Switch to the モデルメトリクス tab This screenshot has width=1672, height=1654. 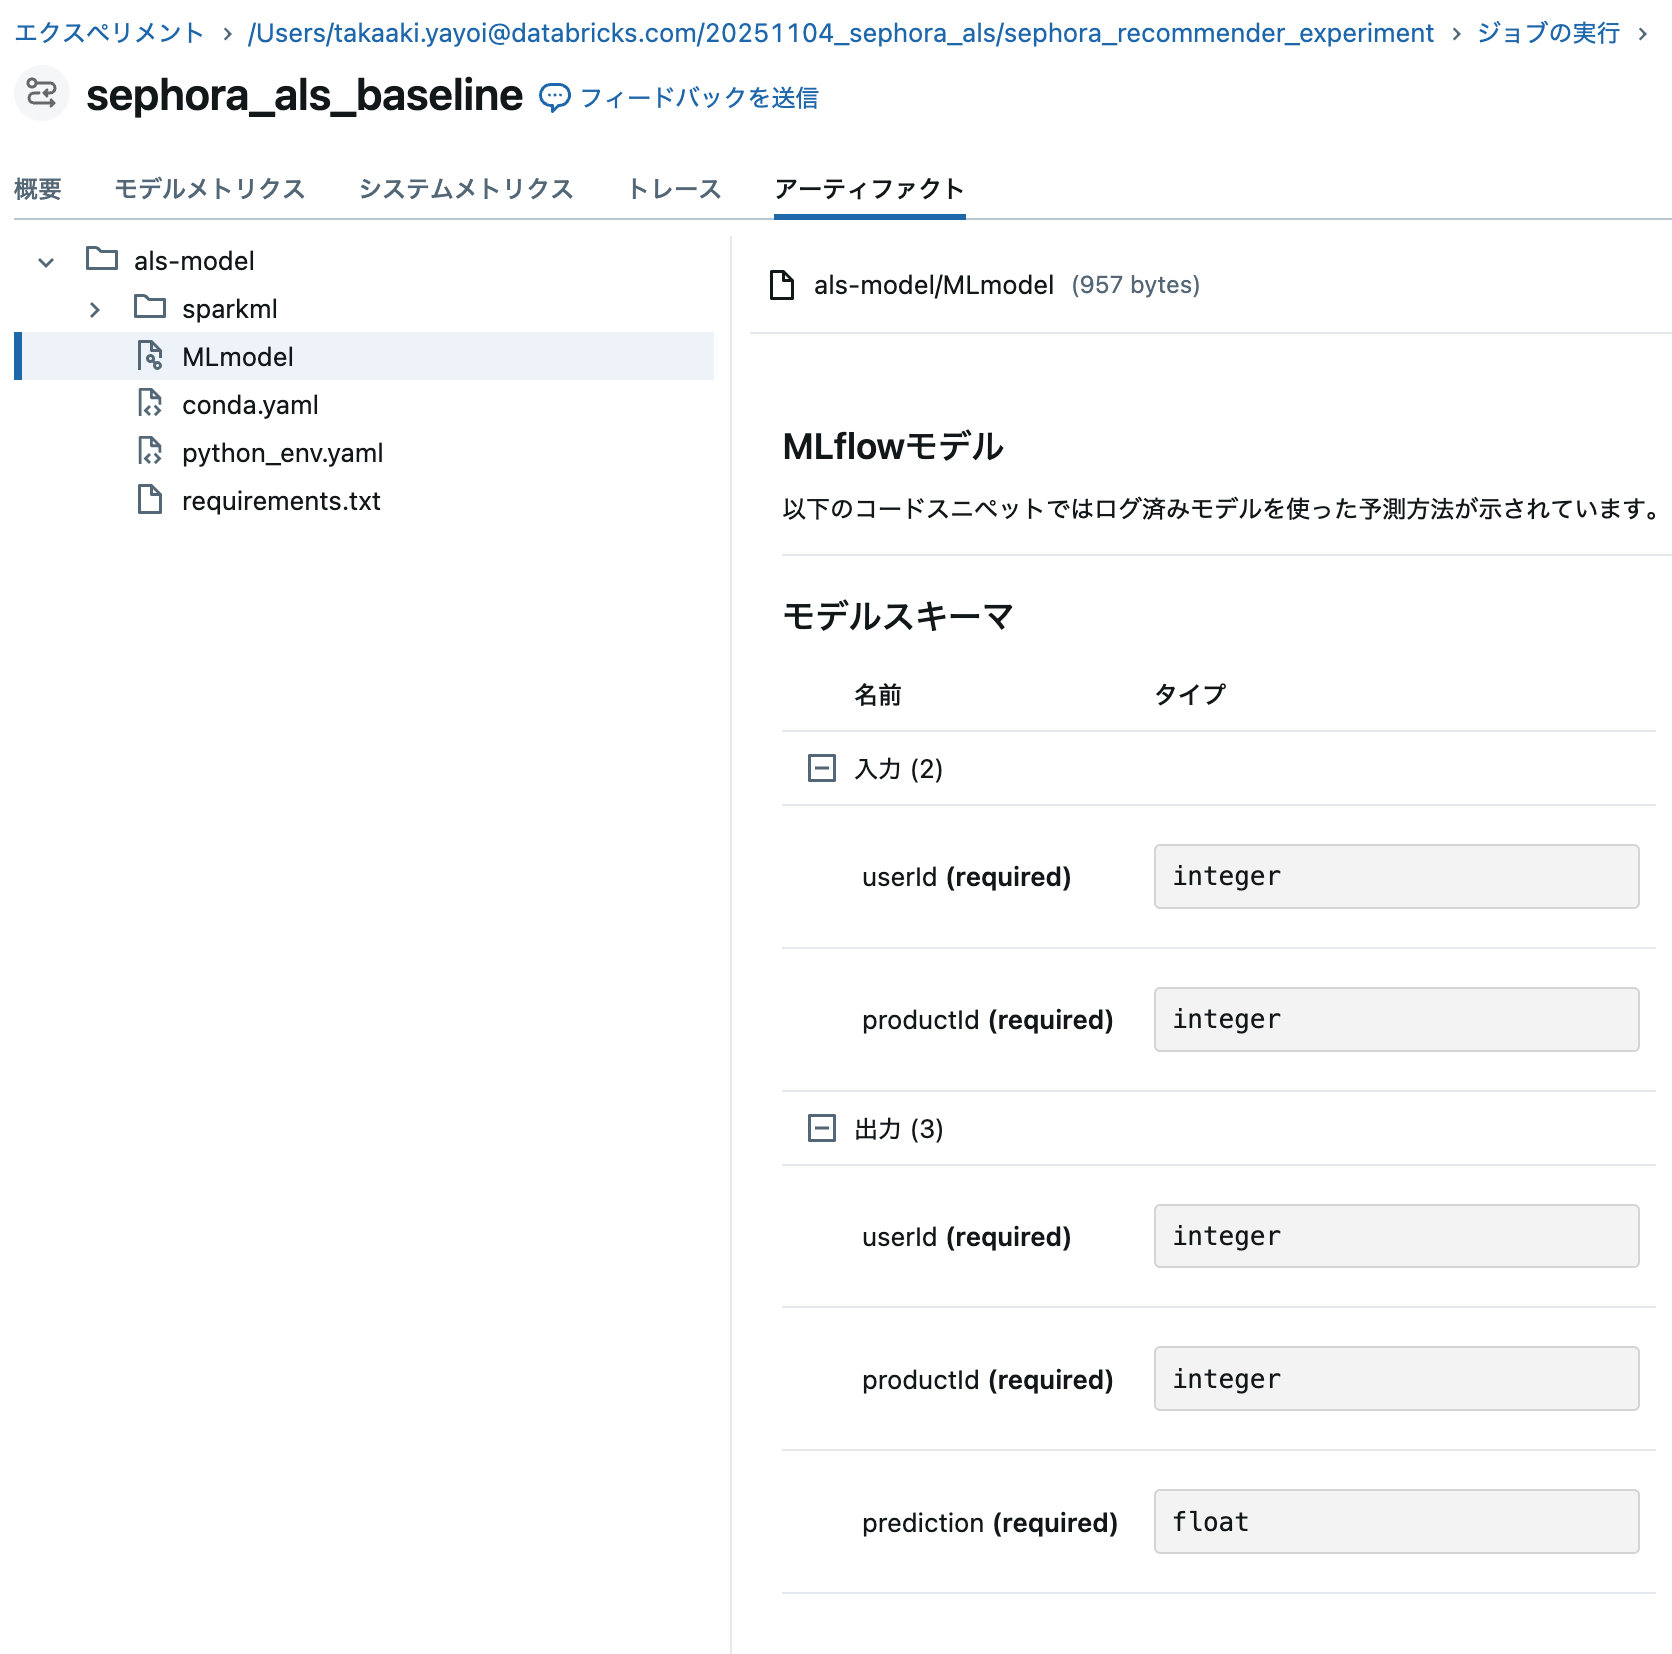pos(210,189)
